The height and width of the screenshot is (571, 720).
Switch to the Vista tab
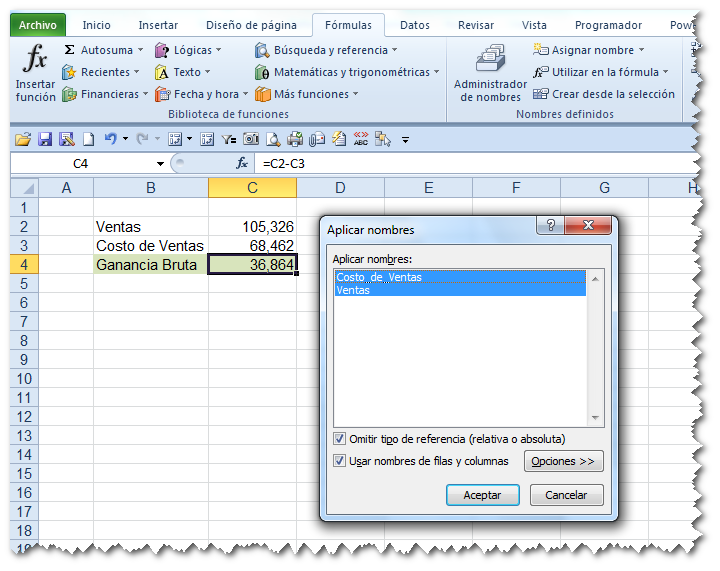[x=534, y=25]
